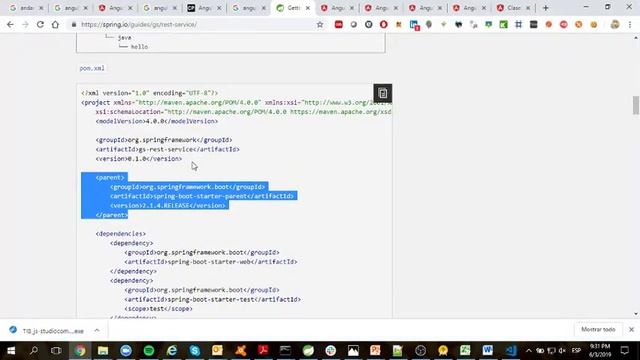The image size is (640, 360).
Task: Open the Command Prompt taskbar icon
Action: (285, 351)
